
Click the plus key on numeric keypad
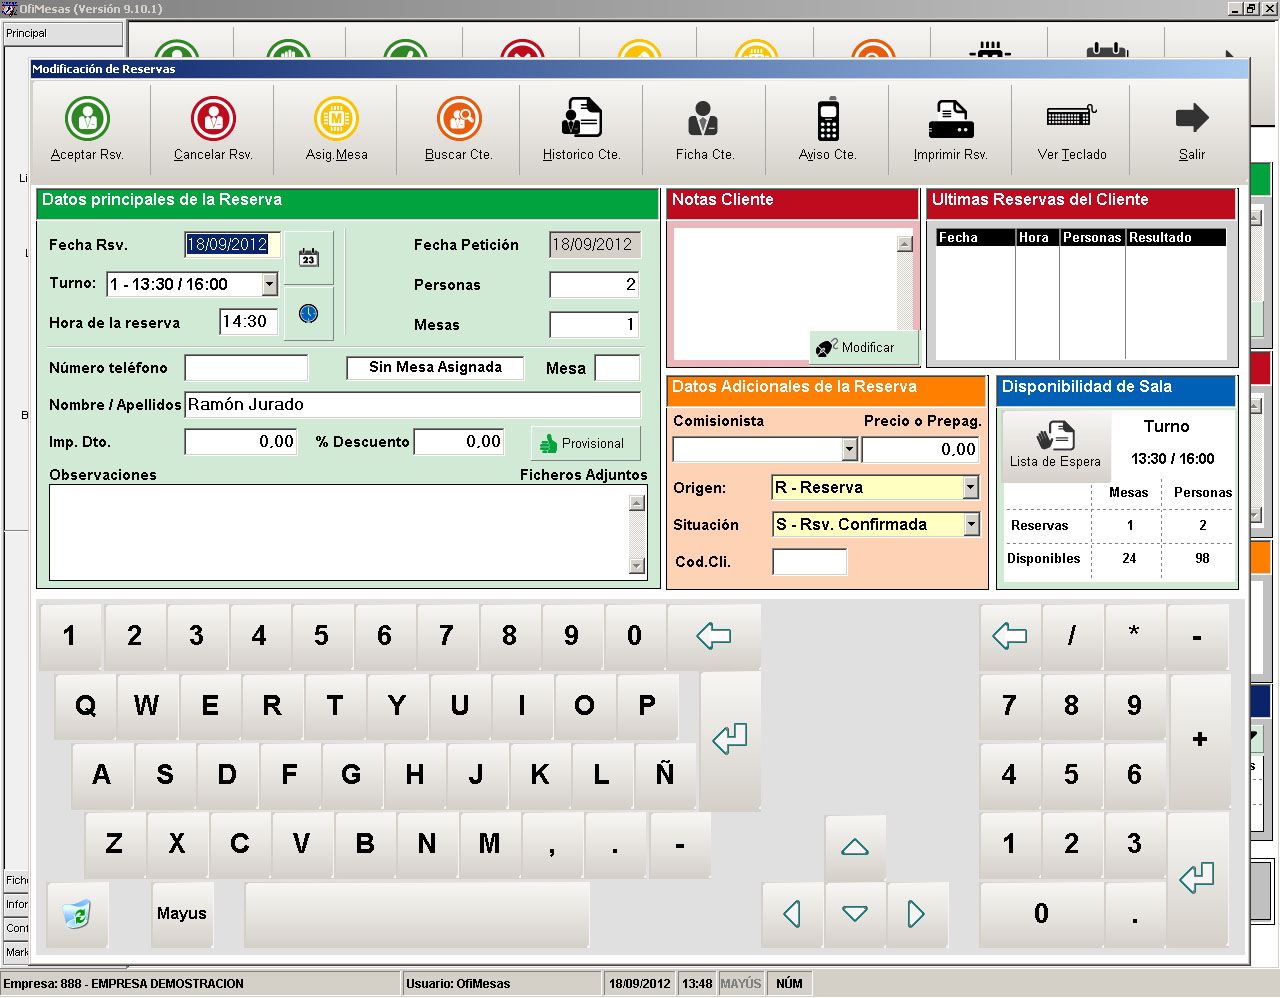[1199, 740]
